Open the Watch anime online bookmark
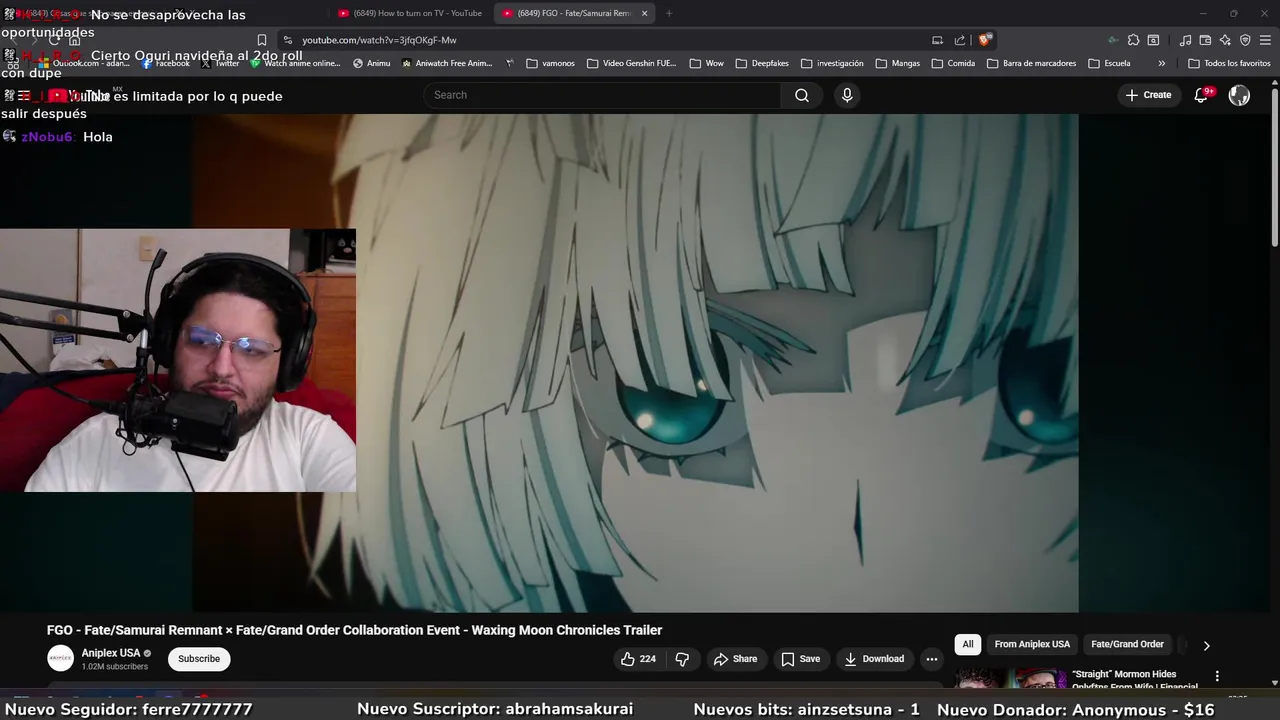Viewport: 1280px width, 720px height. (295, 63)
